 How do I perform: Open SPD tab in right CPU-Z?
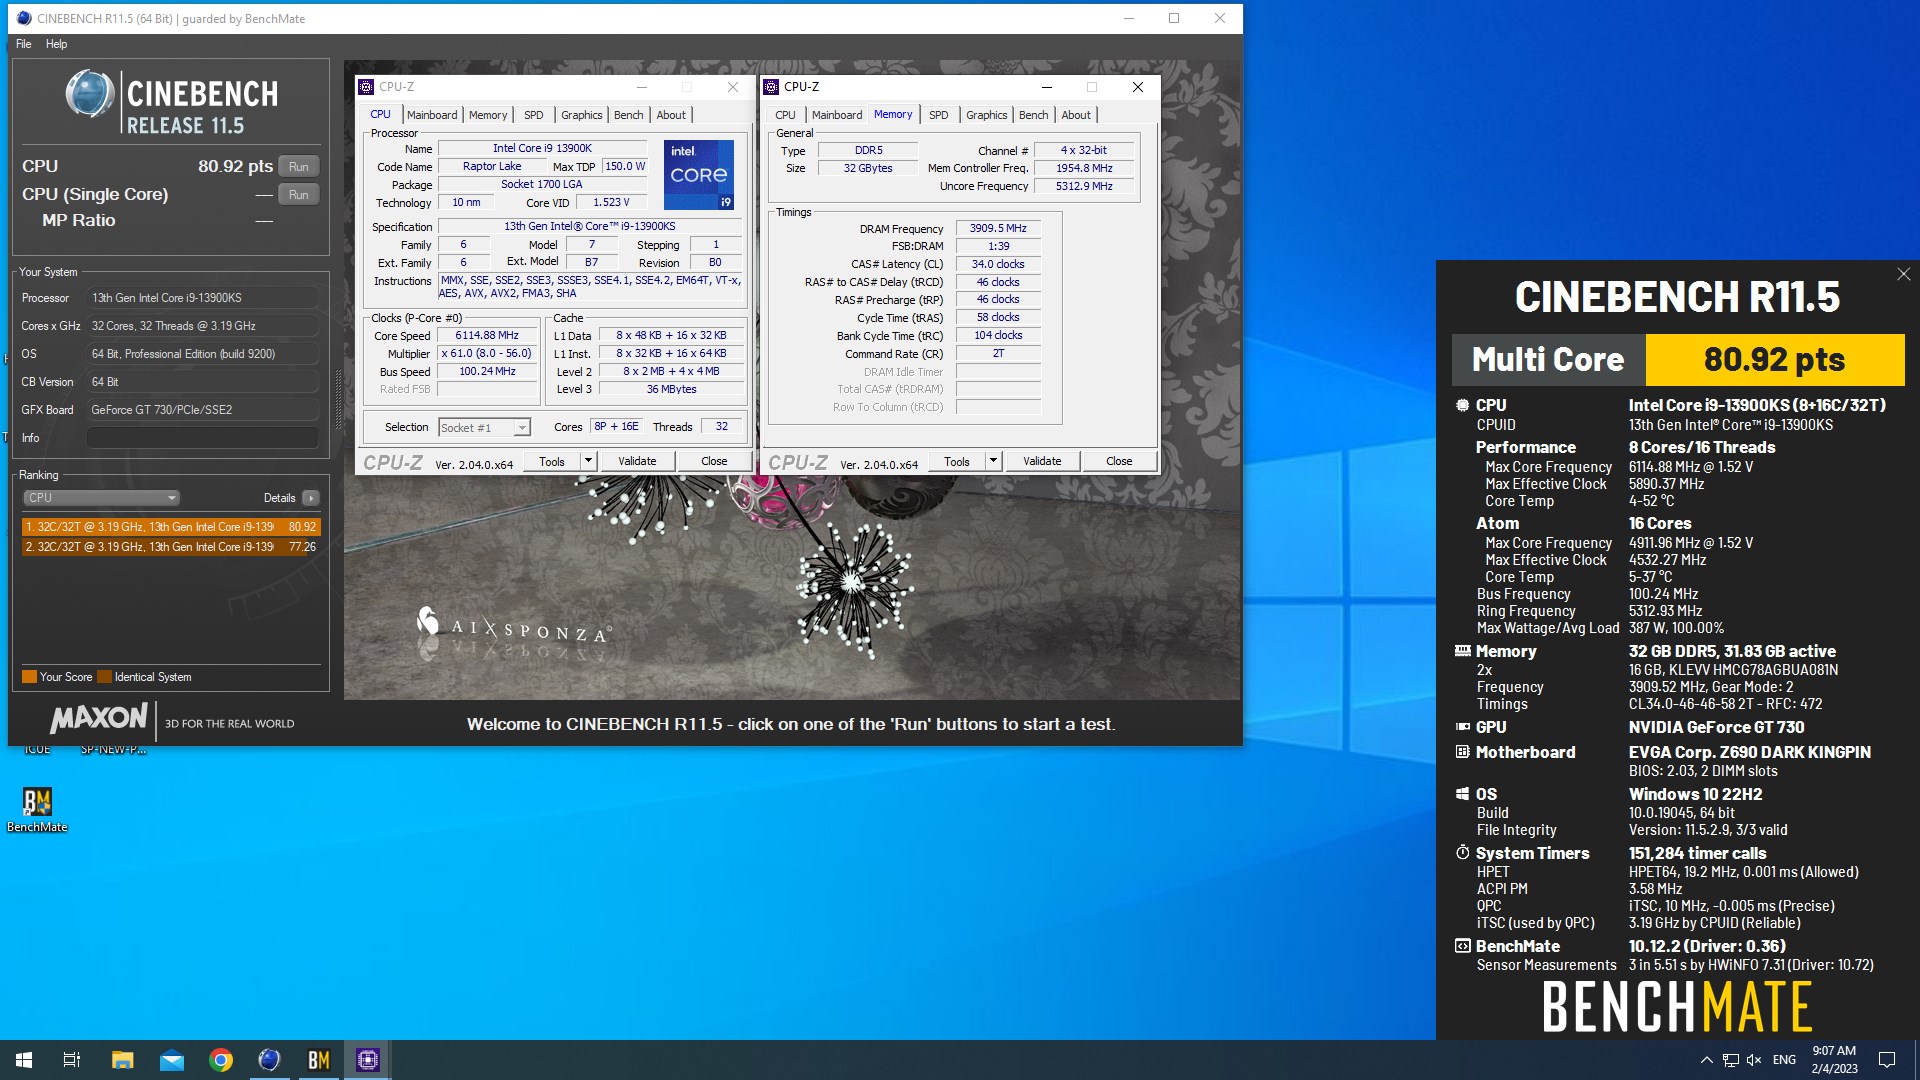pos(939,115)
